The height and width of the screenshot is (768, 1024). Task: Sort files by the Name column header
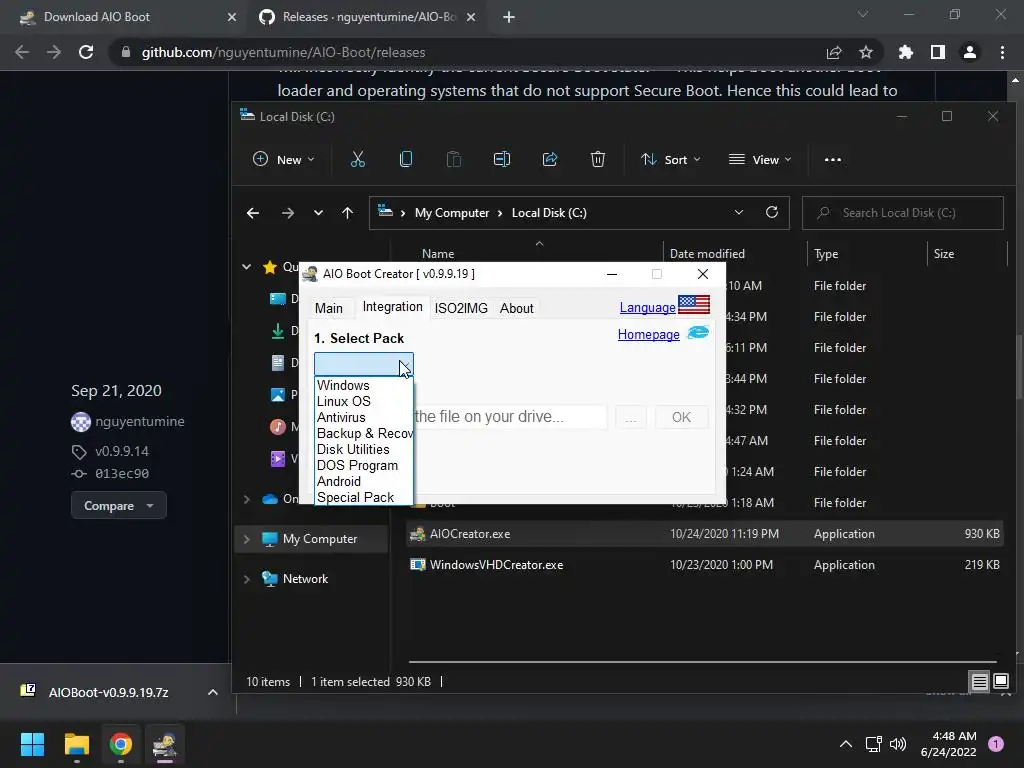[438, 253]
